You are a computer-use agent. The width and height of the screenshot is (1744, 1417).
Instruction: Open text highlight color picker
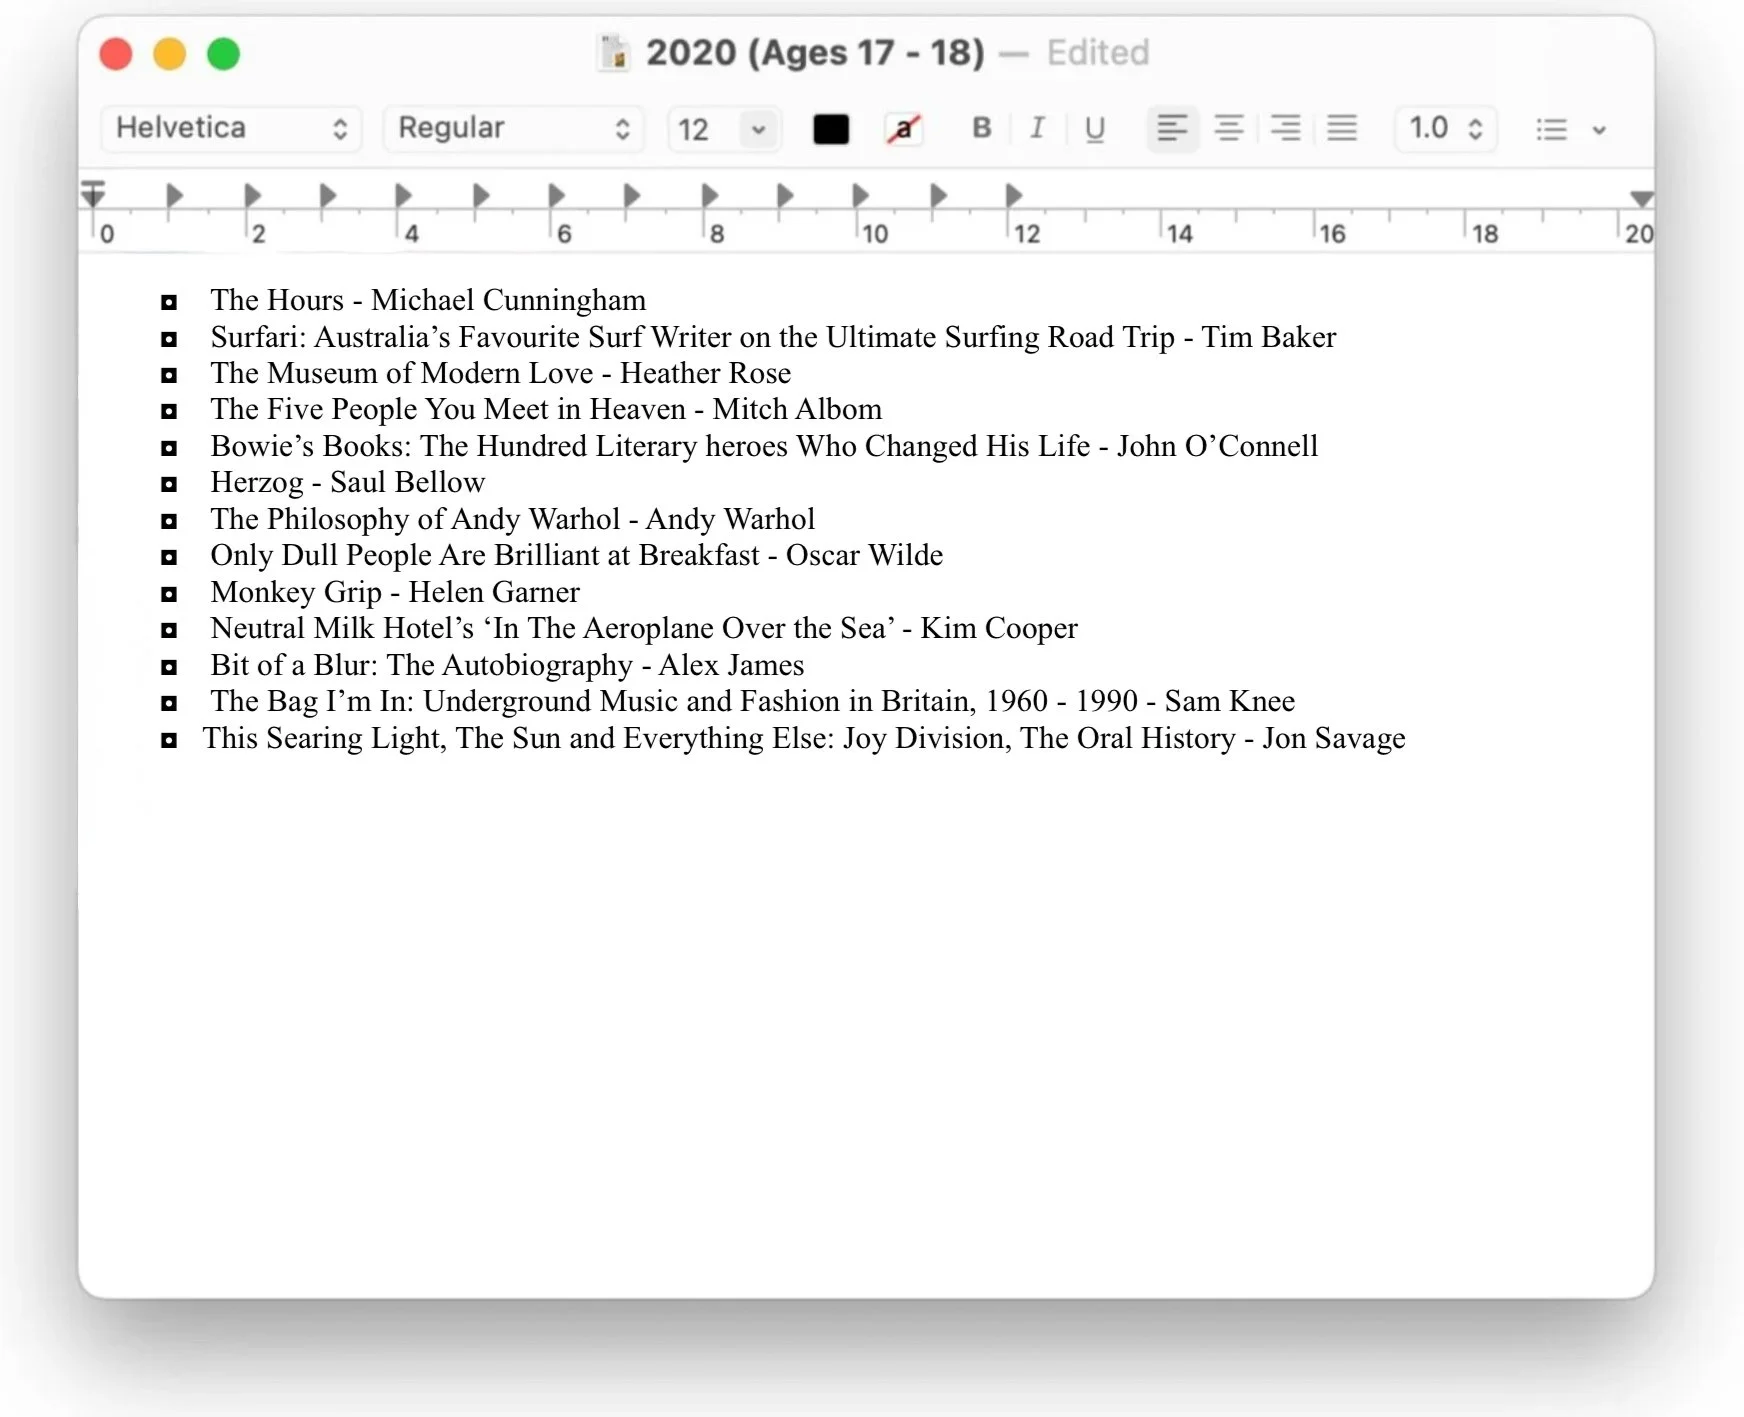(903, 129)
